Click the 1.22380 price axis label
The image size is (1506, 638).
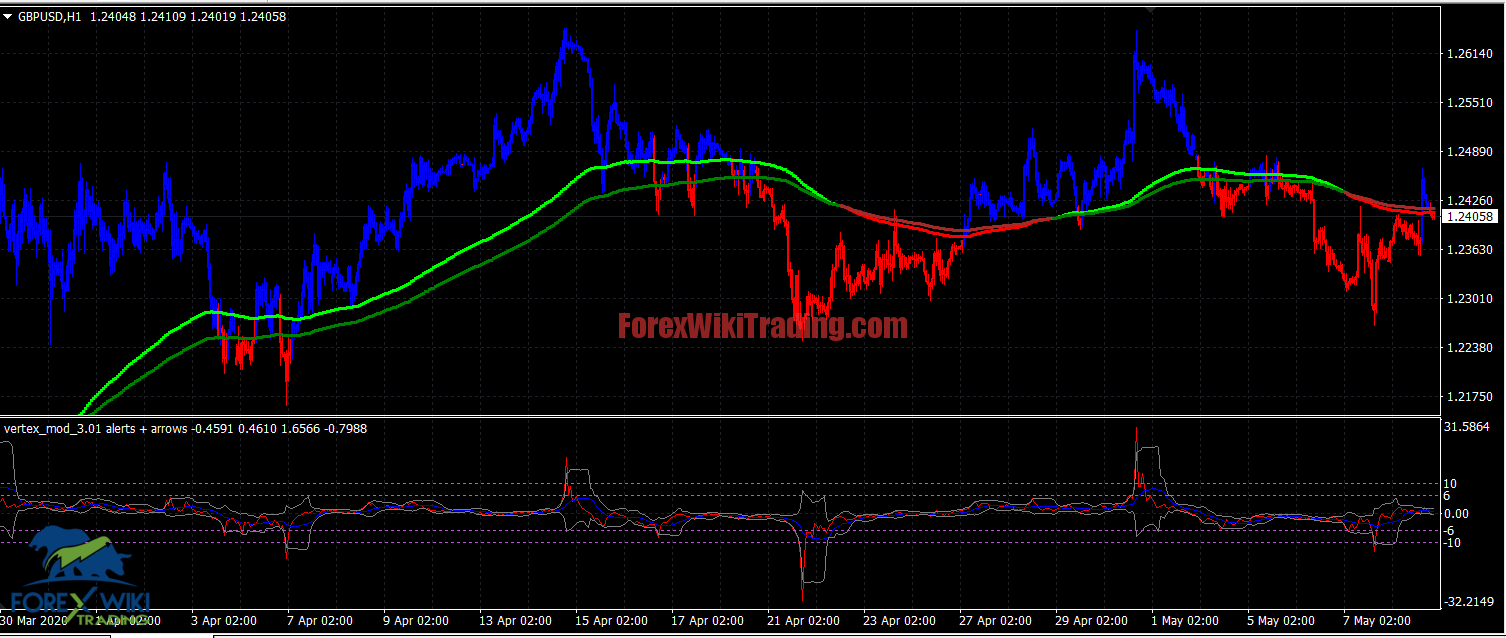coord(1469,348)
